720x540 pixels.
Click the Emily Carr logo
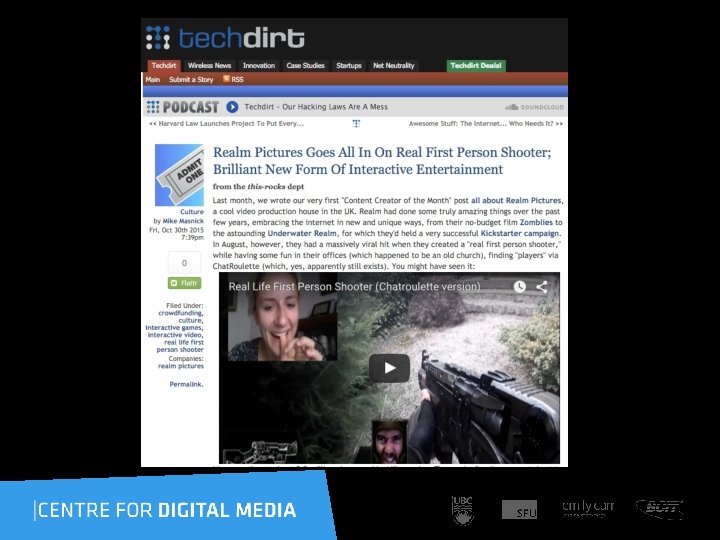(x=588, y=508)
